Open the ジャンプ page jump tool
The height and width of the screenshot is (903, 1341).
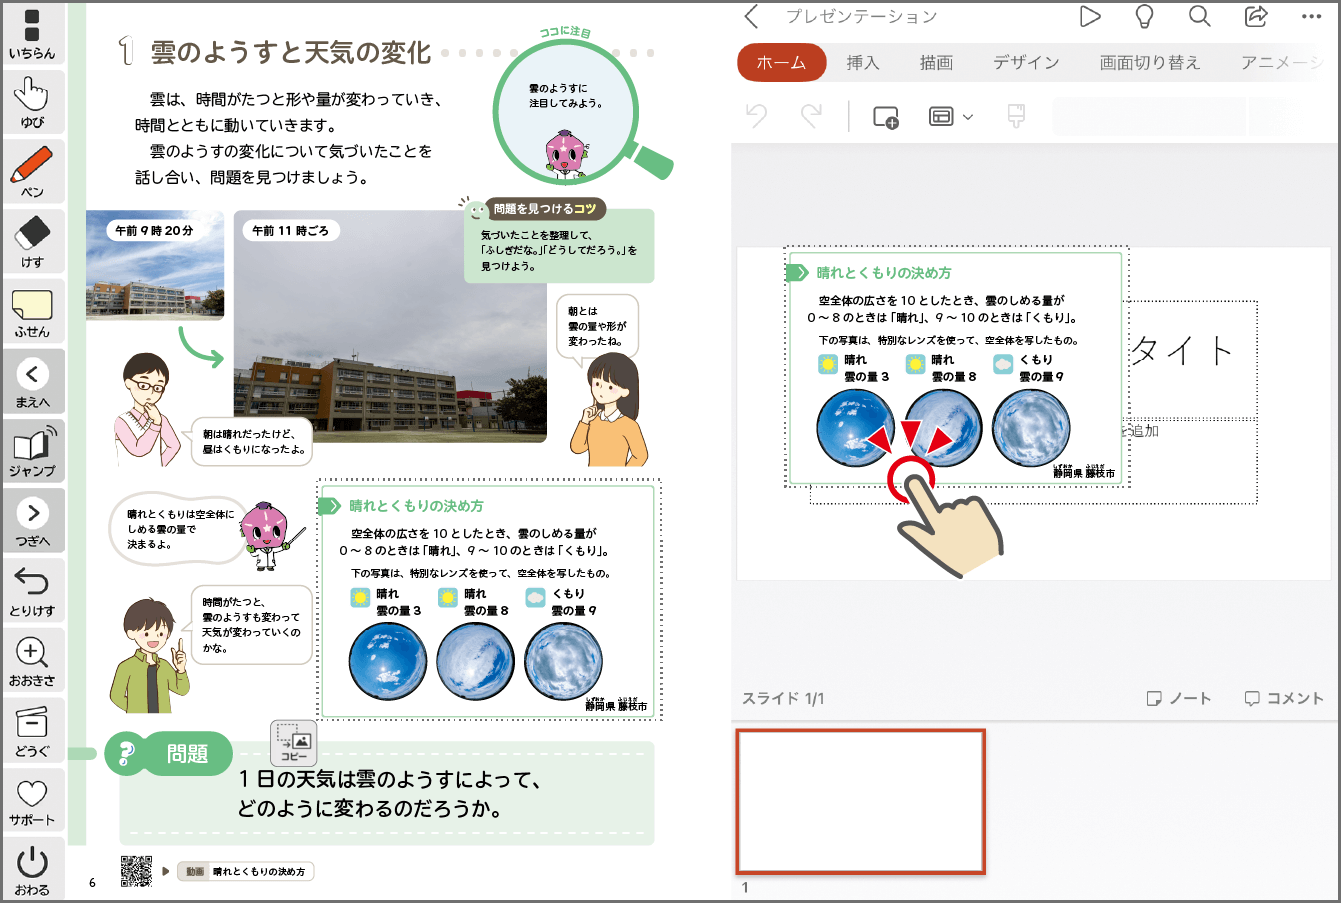pyautogui.click(x=32, y=451)
